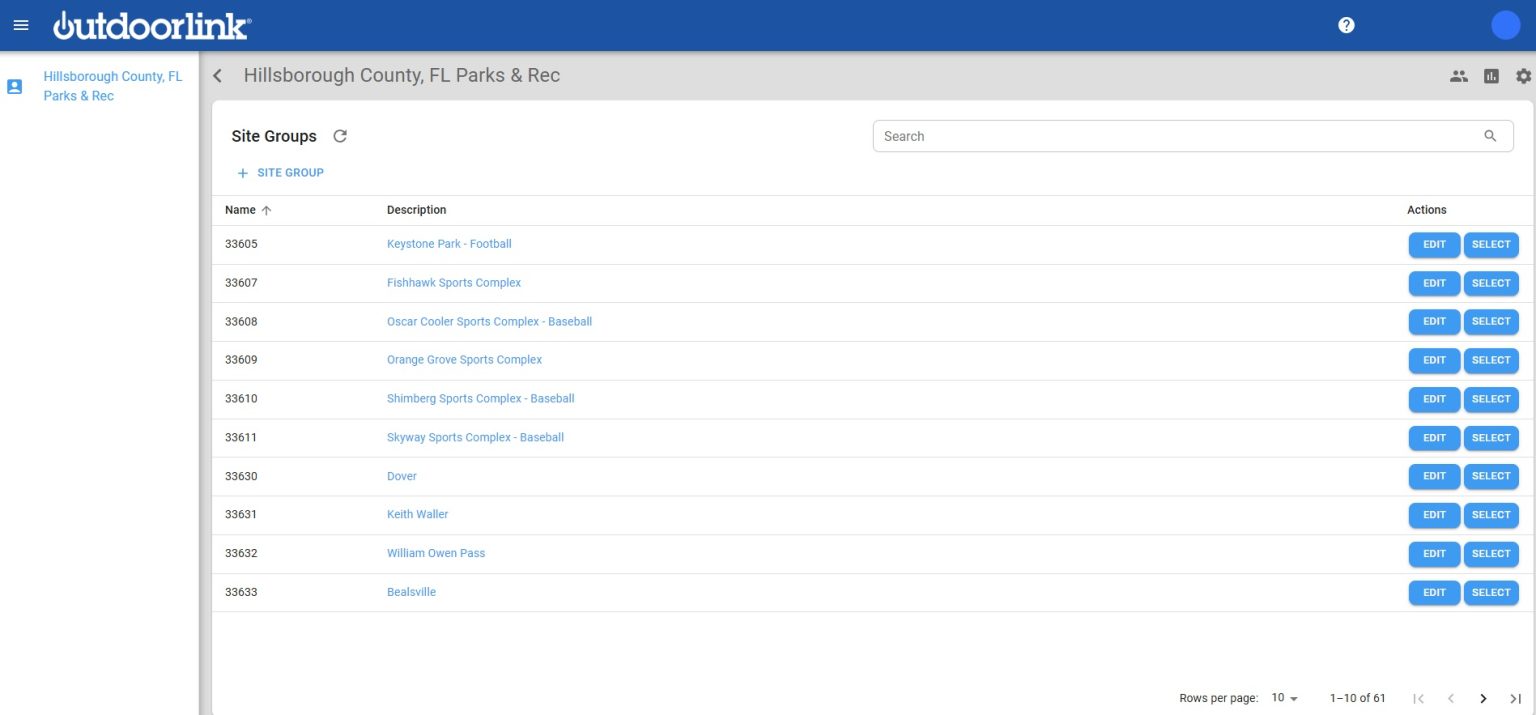Click the help question mark icon
1536x715 pixels.
point(1346,25)
